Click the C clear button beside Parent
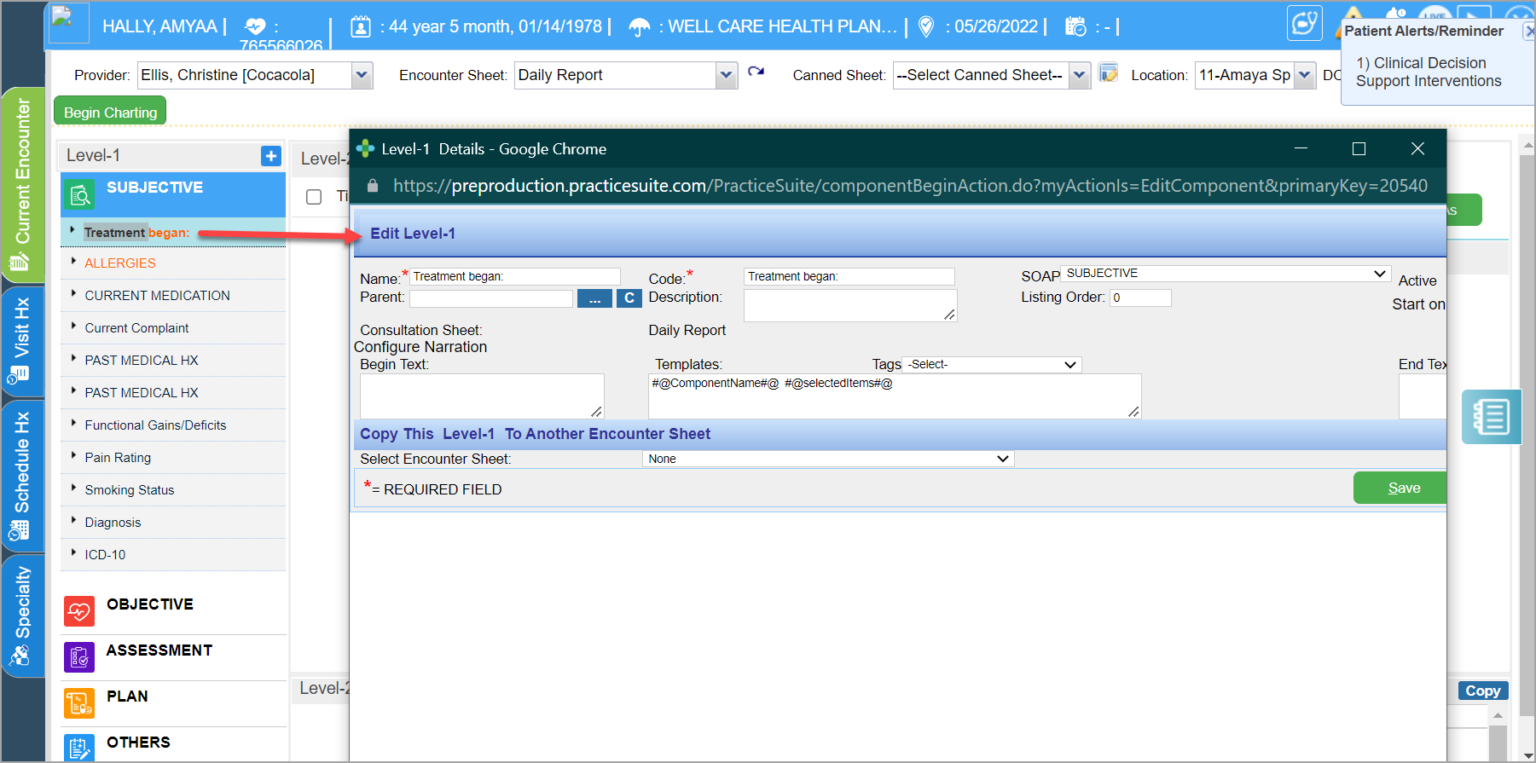 pos(629,298)
